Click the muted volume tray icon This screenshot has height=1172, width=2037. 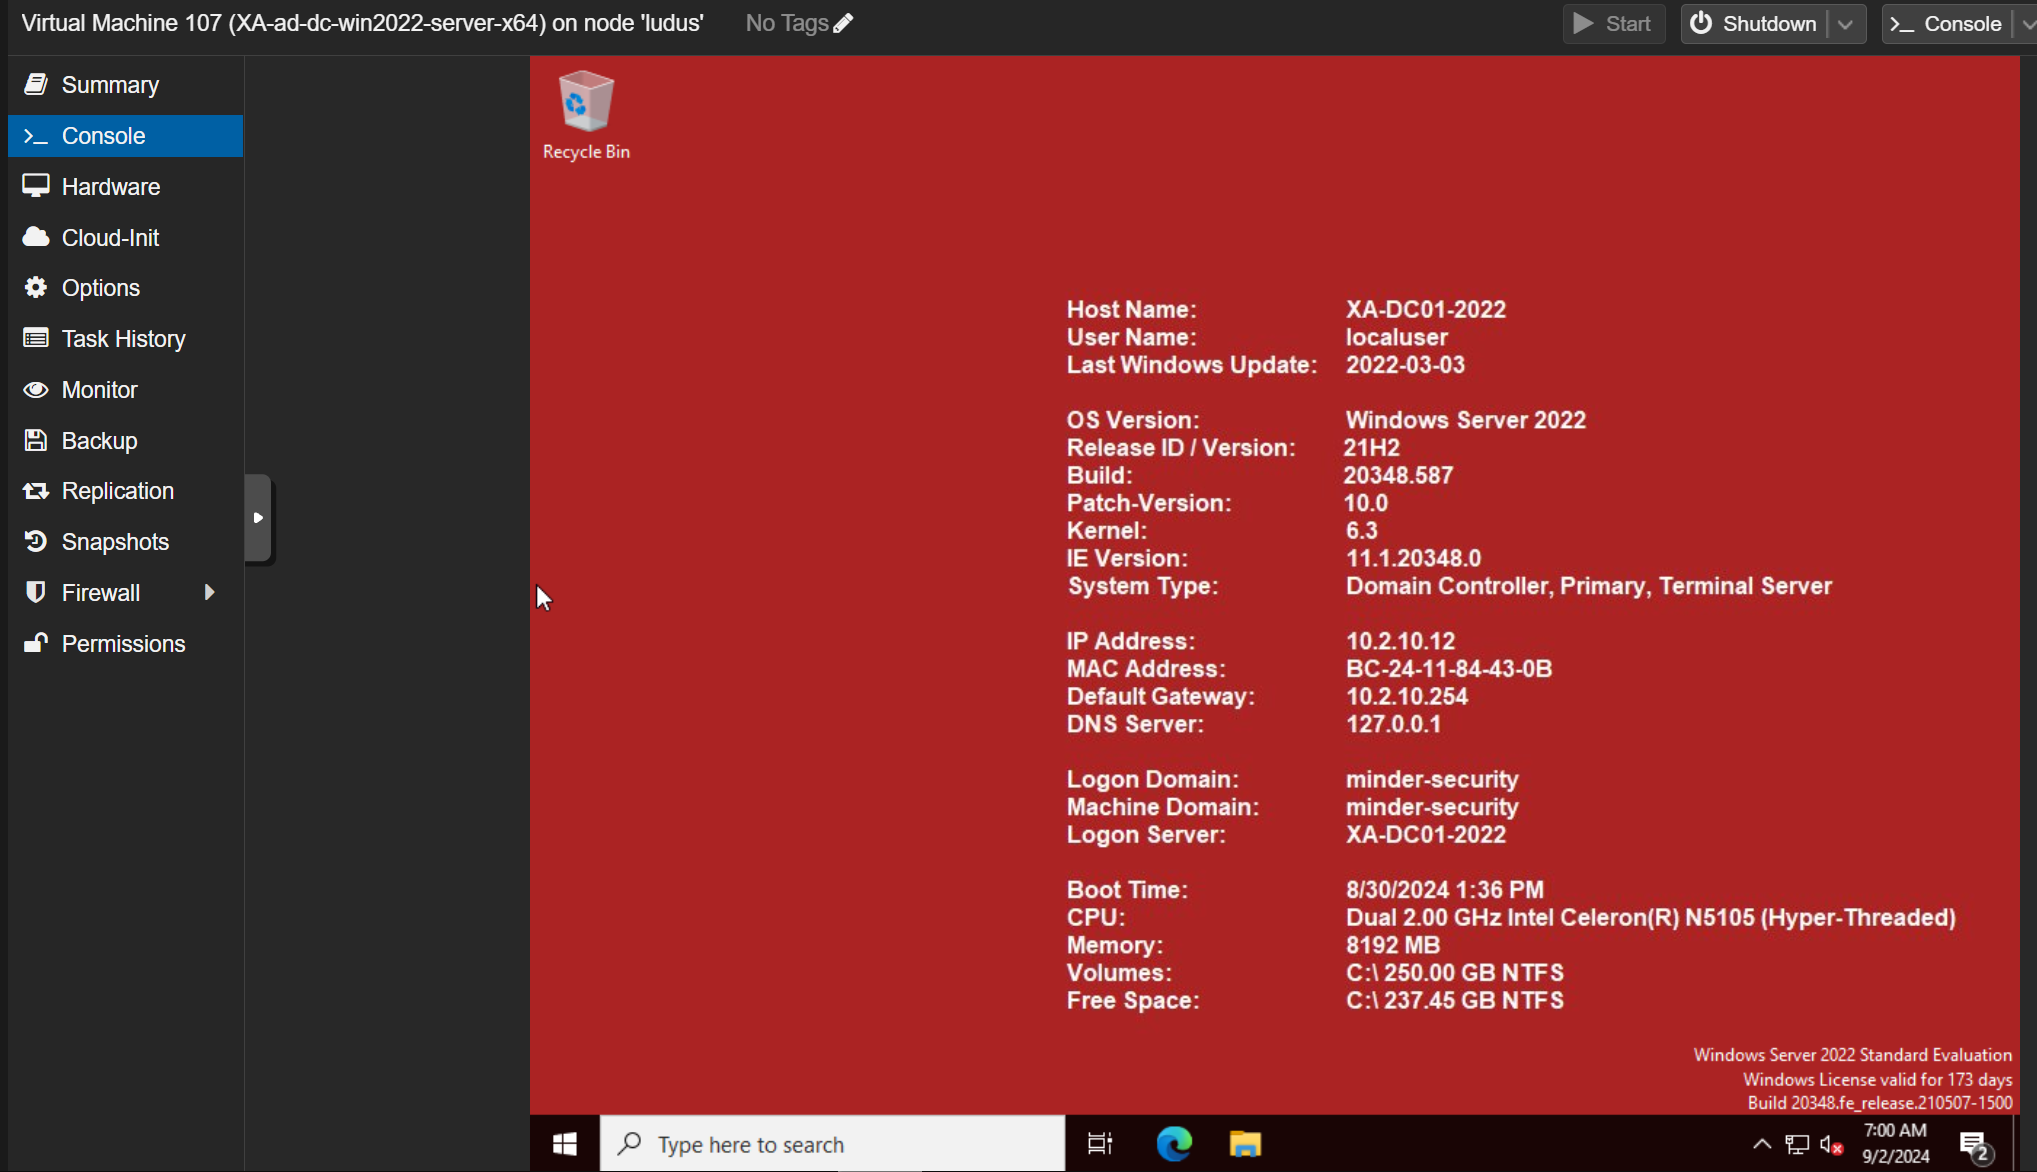(1831, 1144)
